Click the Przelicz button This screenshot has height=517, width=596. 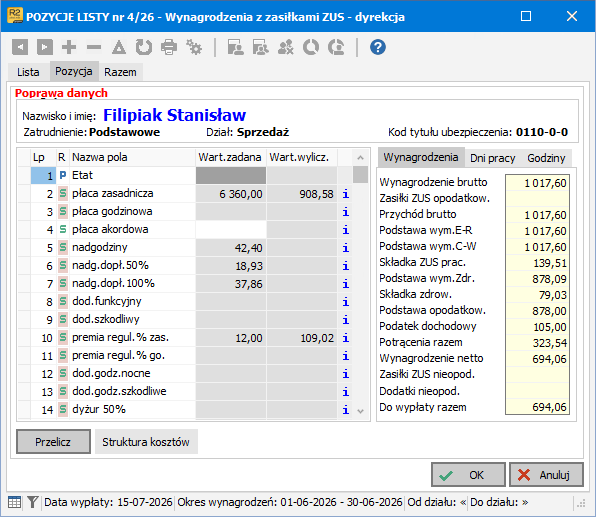tap(53, 442)
